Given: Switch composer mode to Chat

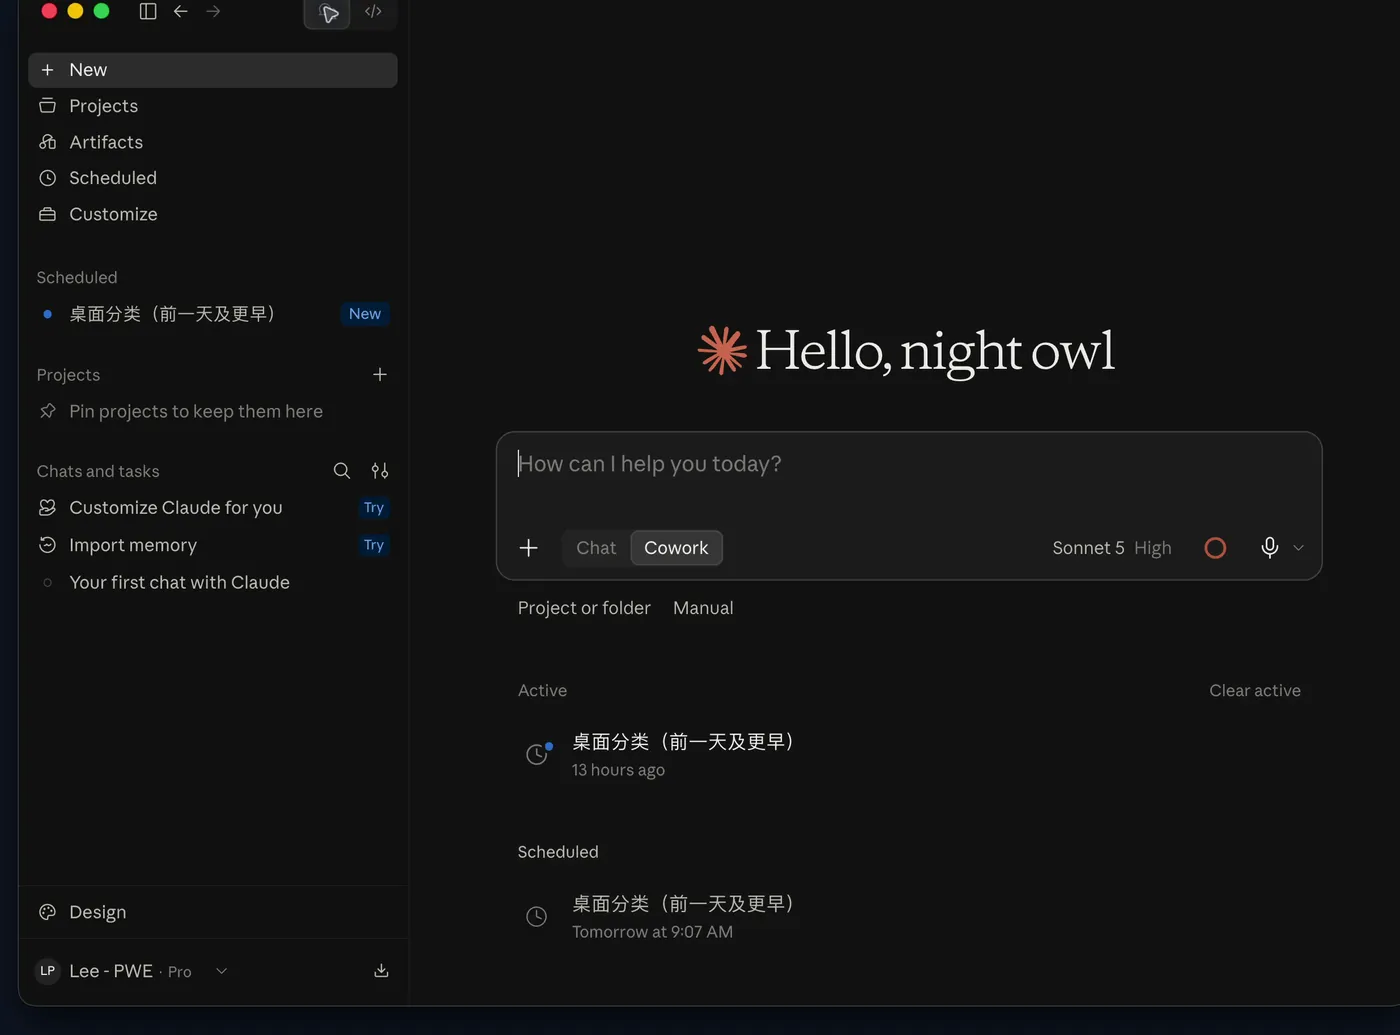Looking at the screenshot, I should (x=596, y=548).
